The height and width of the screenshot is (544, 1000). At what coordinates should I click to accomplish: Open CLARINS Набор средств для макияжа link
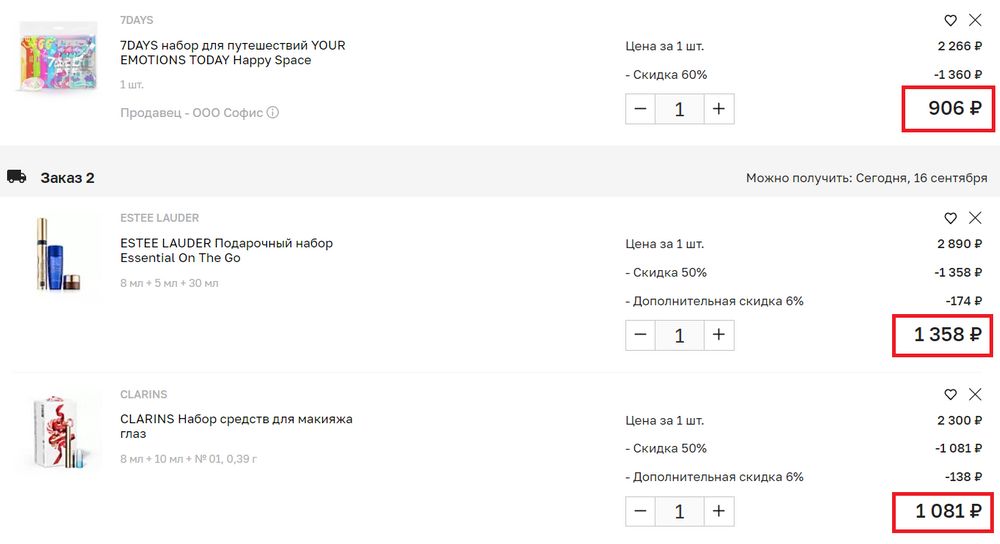click(236, 426)
